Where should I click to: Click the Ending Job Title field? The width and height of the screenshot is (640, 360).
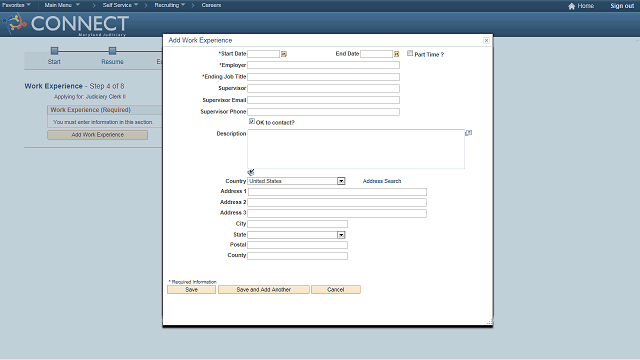pyautogui.click(x=323, y=77)
